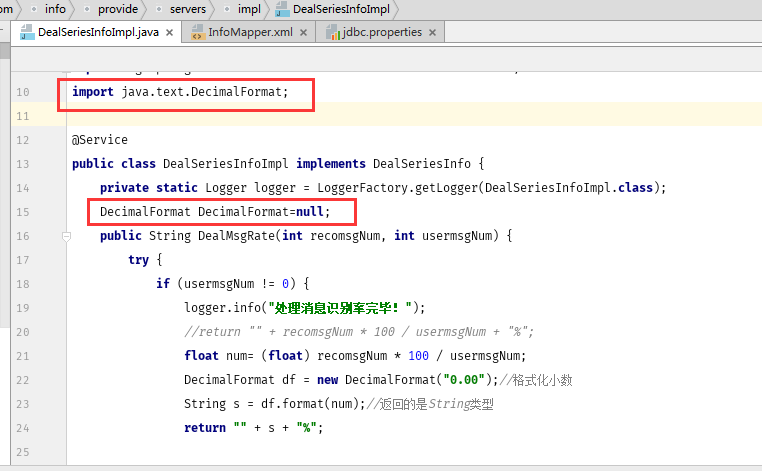Click line number 21 in gutter
The height and width of the screenshot is (471, 762).
22,356
